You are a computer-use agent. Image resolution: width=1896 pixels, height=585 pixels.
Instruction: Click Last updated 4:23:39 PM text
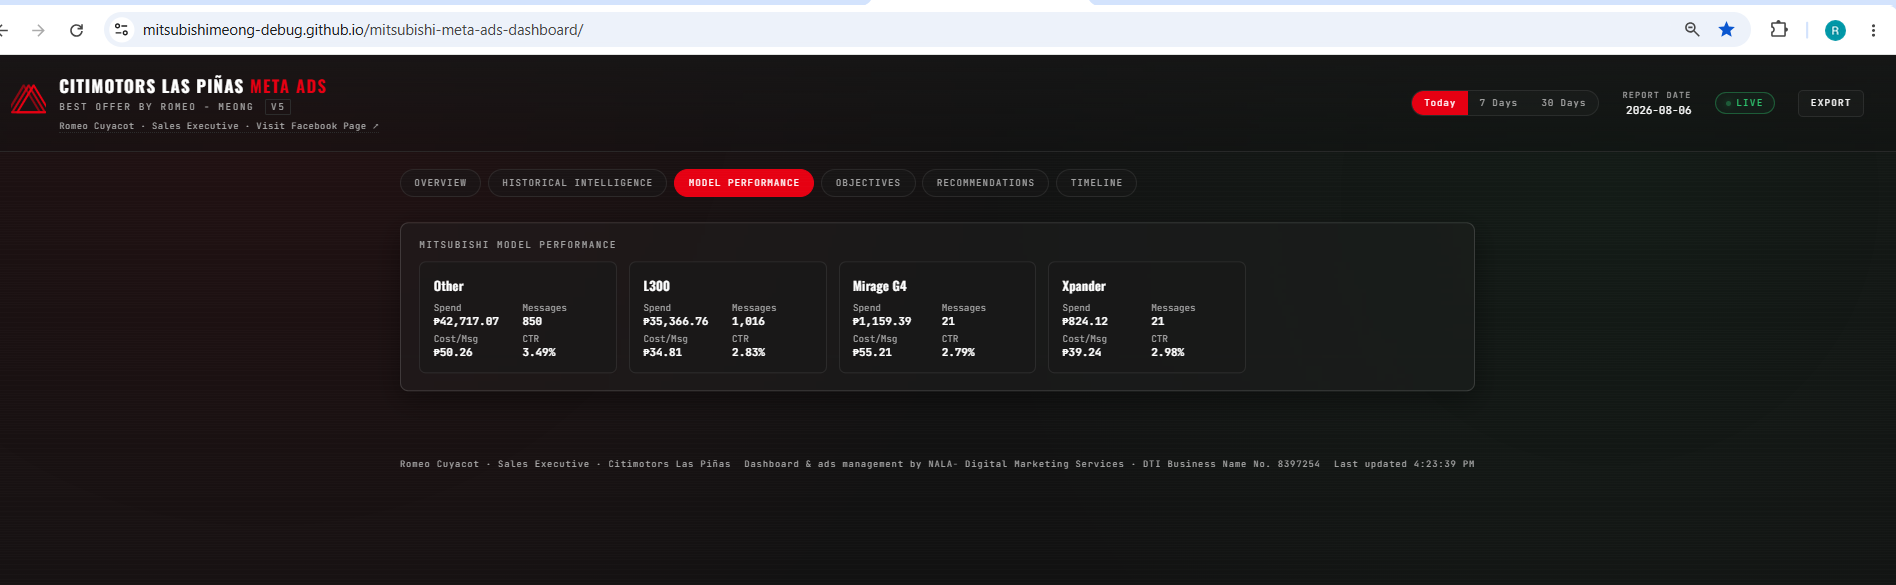tap(1404, 464)
